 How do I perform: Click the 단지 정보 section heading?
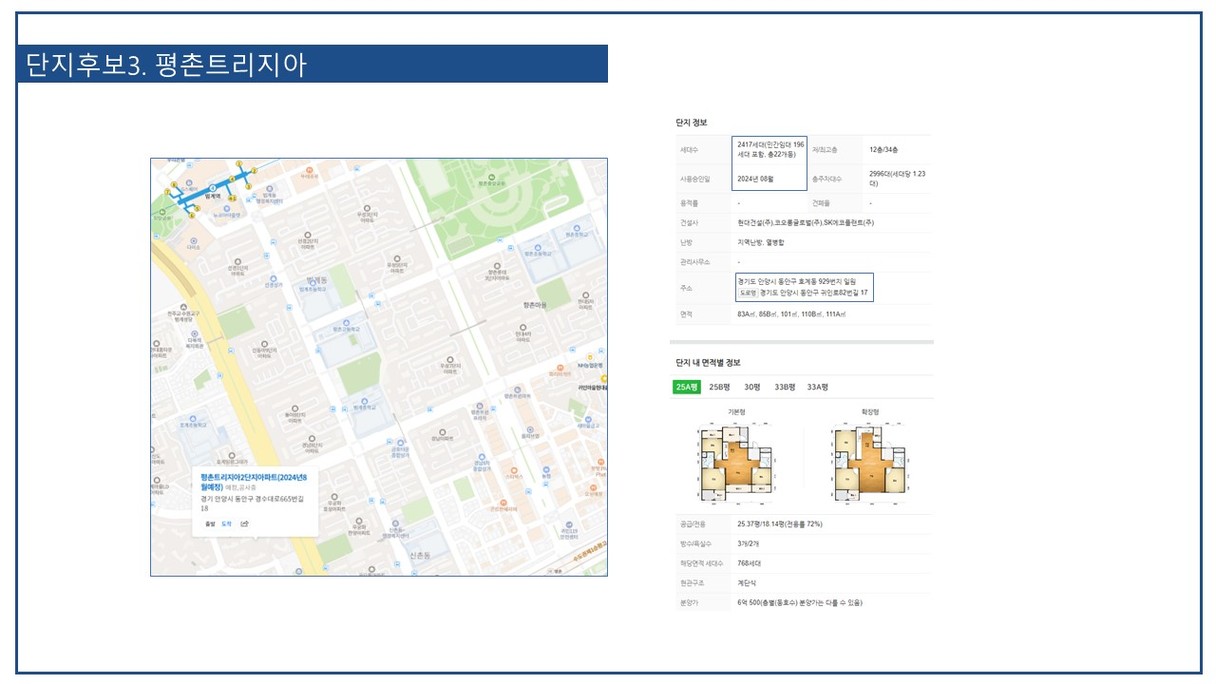(x=692, y=122)
